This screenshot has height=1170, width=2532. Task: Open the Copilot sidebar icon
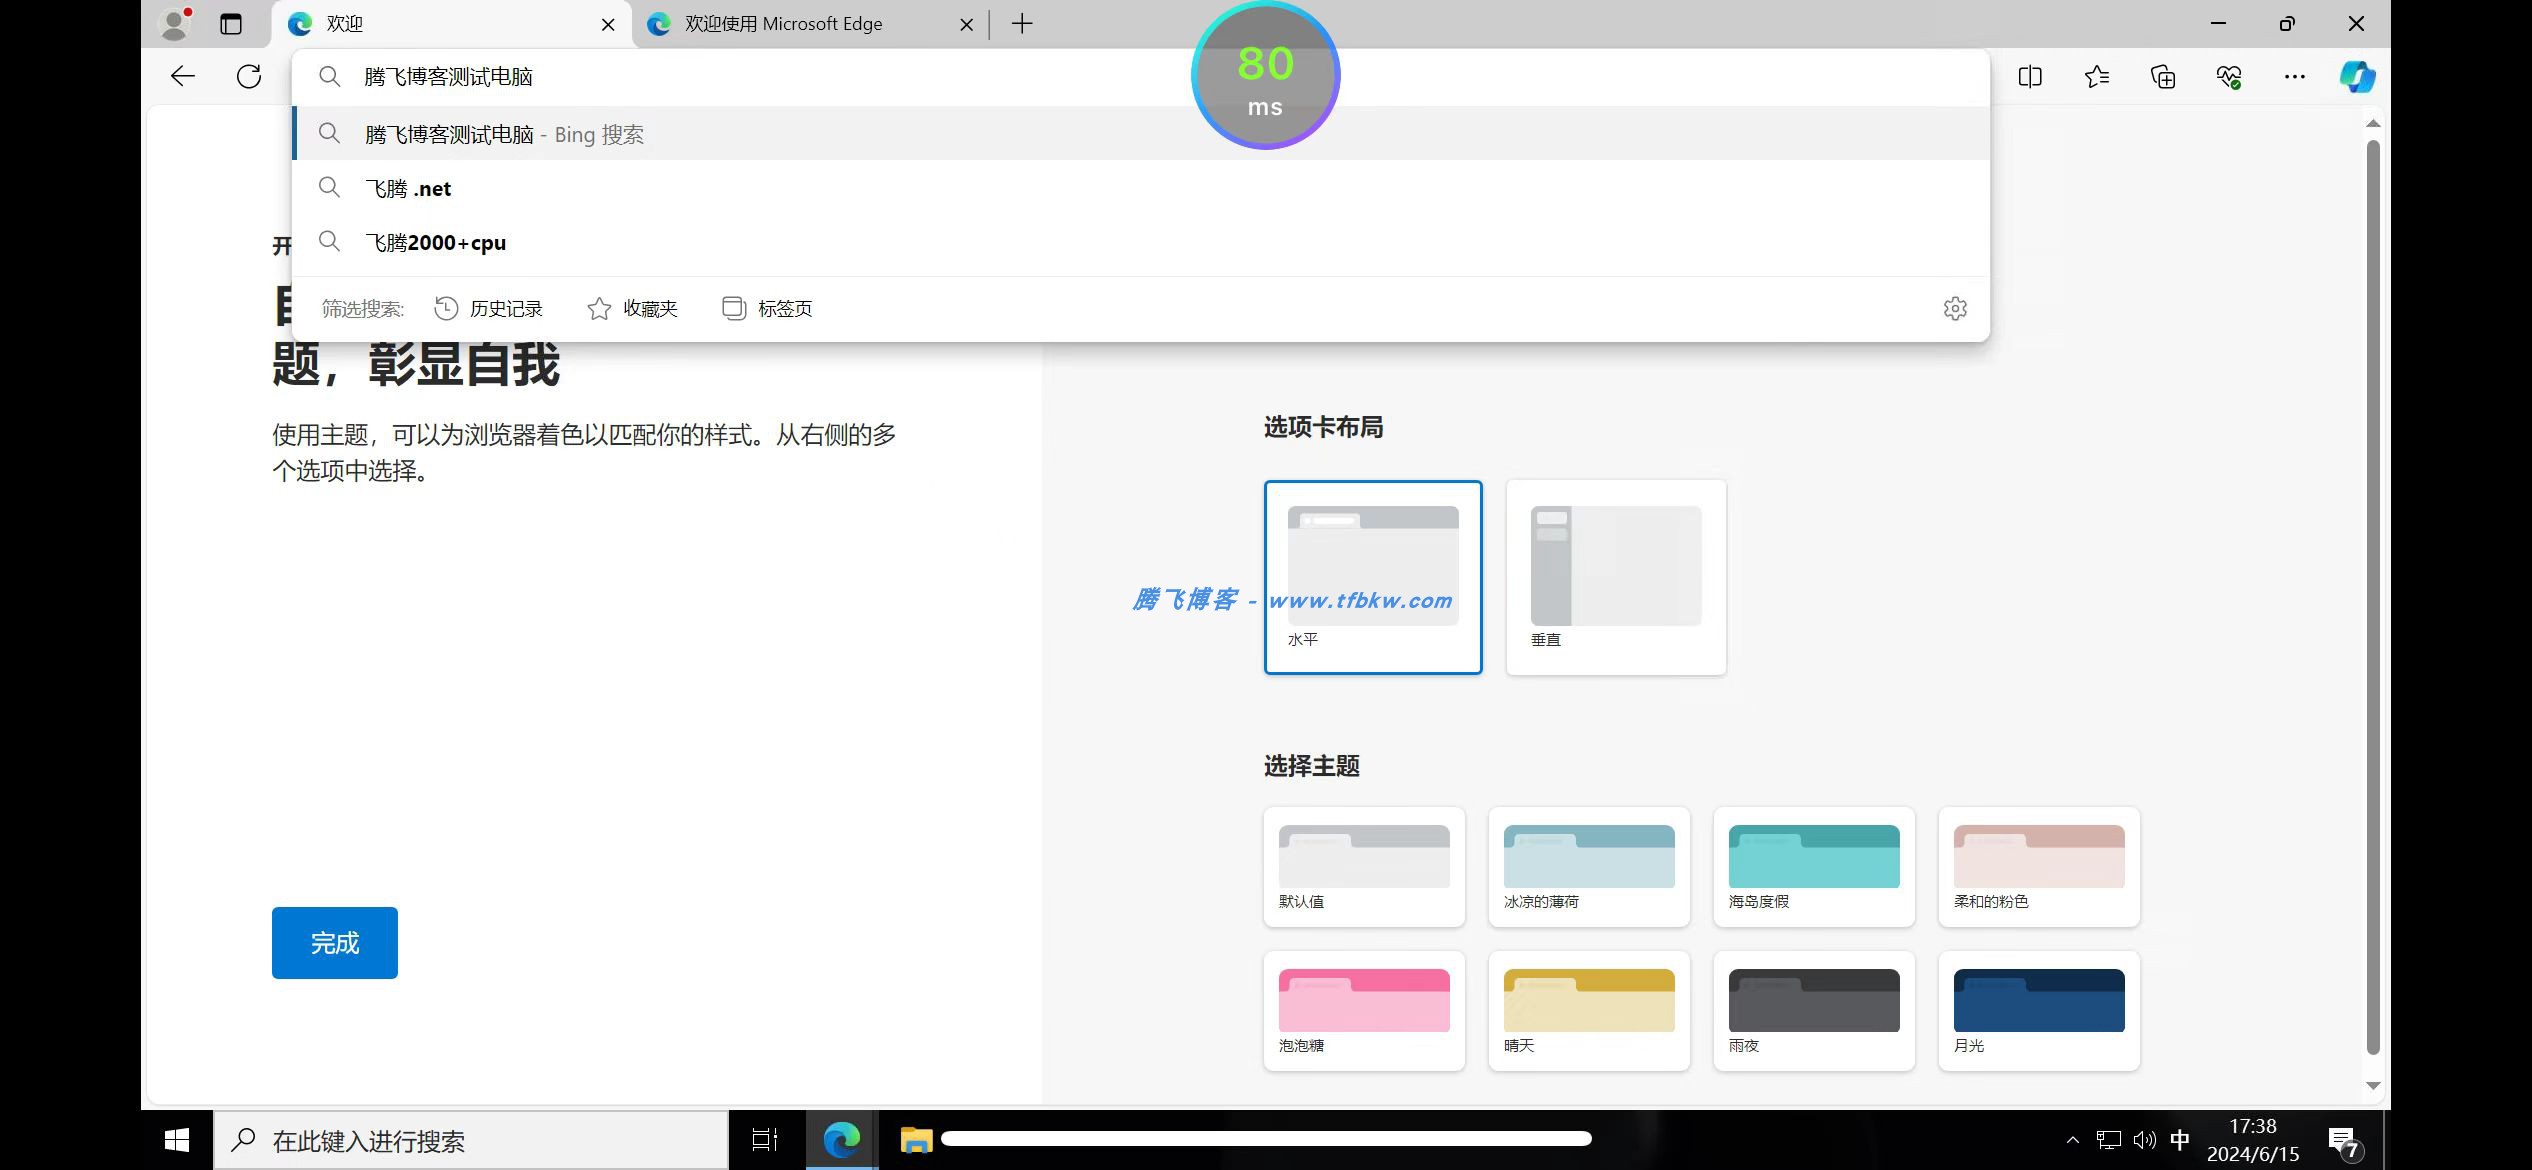click(2357, 77)
